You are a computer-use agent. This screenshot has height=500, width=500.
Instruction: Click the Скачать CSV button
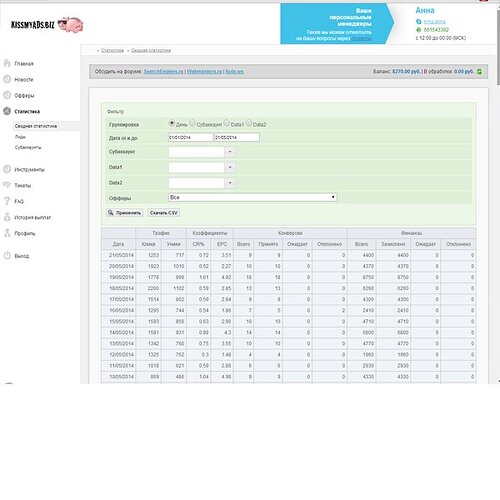pos(164,213)
